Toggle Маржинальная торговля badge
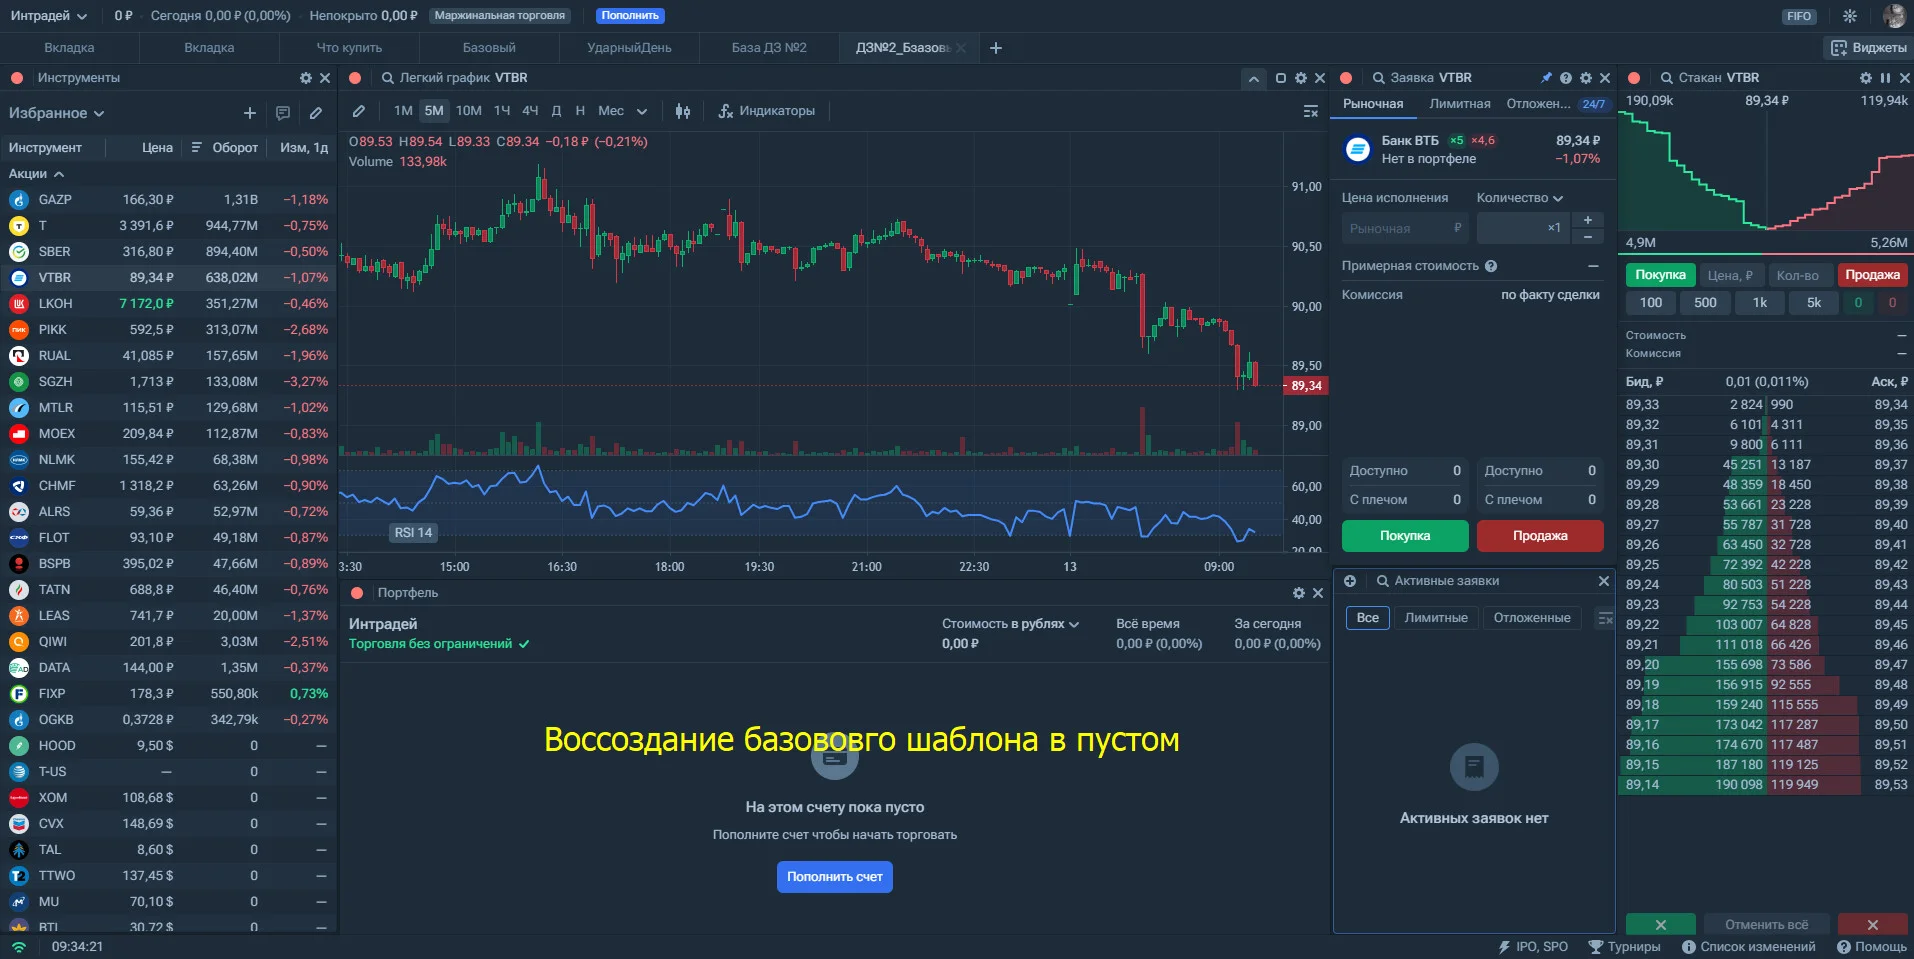 pos(500,16)
